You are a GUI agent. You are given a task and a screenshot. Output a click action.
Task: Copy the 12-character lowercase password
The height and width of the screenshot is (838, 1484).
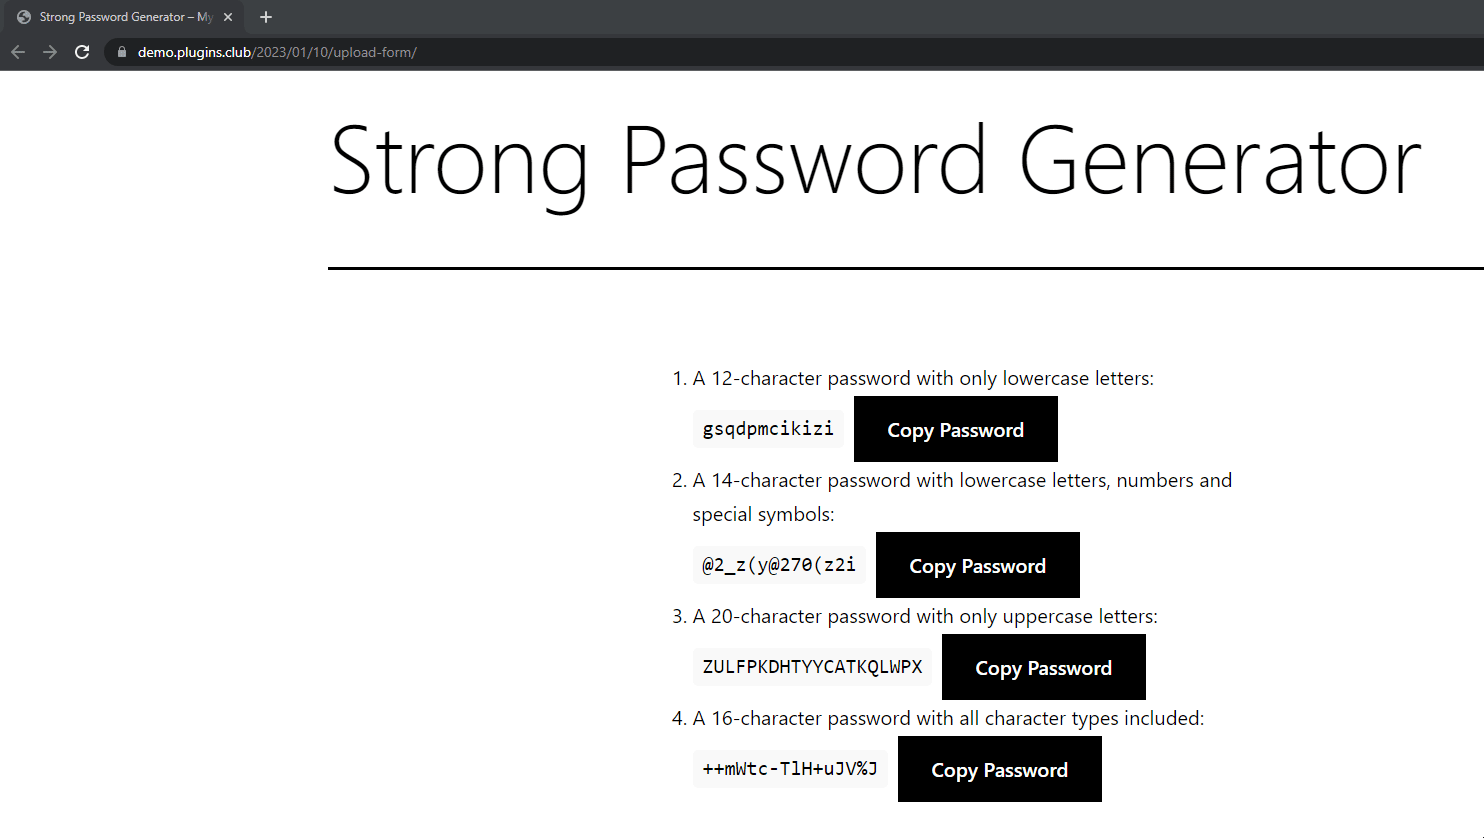pos(955,430)
